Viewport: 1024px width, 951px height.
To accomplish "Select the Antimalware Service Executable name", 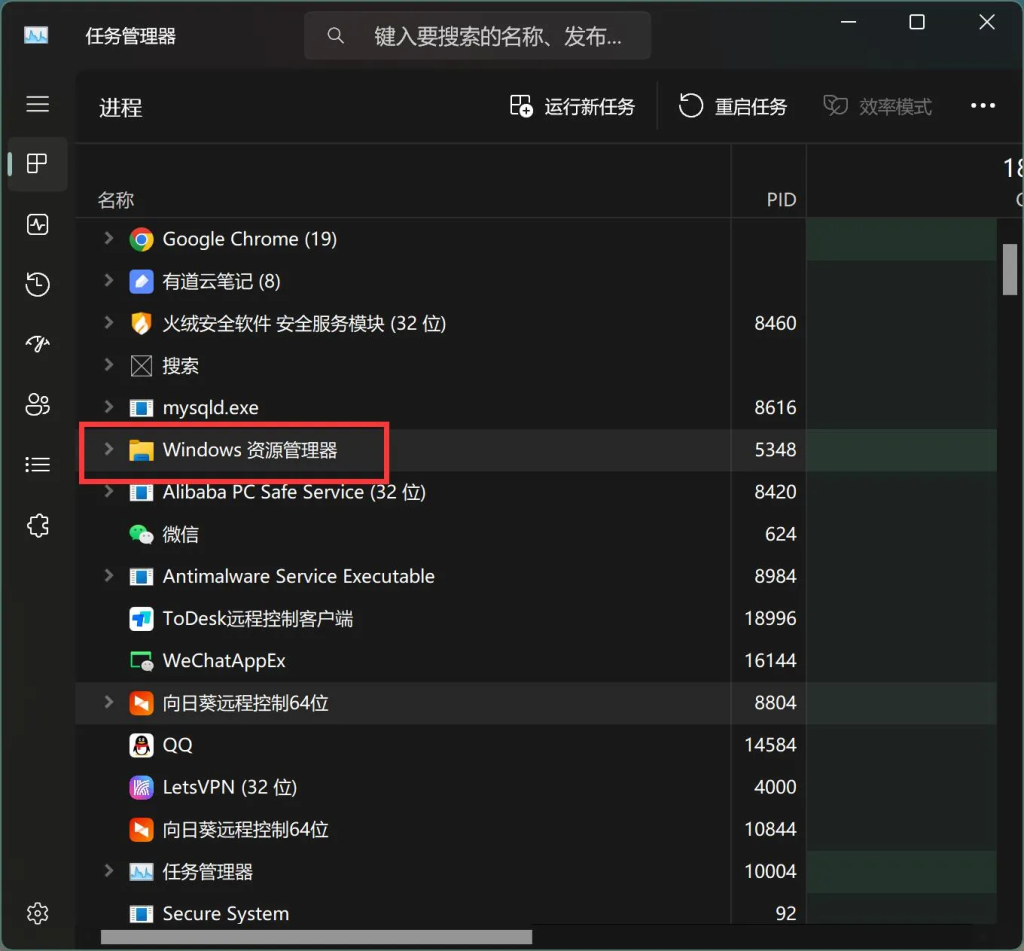I will pos(298,577).
